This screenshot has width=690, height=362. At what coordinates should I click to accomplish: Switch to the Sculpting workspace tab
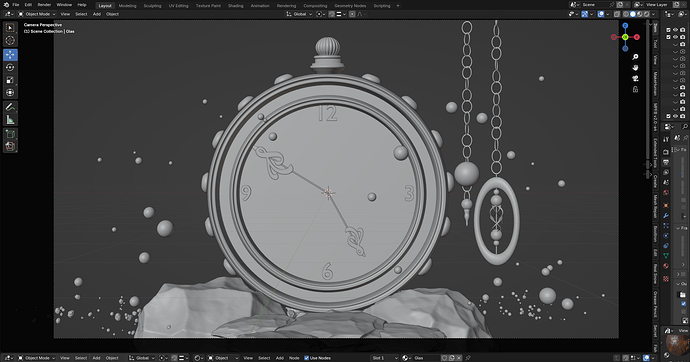point(152,6)
